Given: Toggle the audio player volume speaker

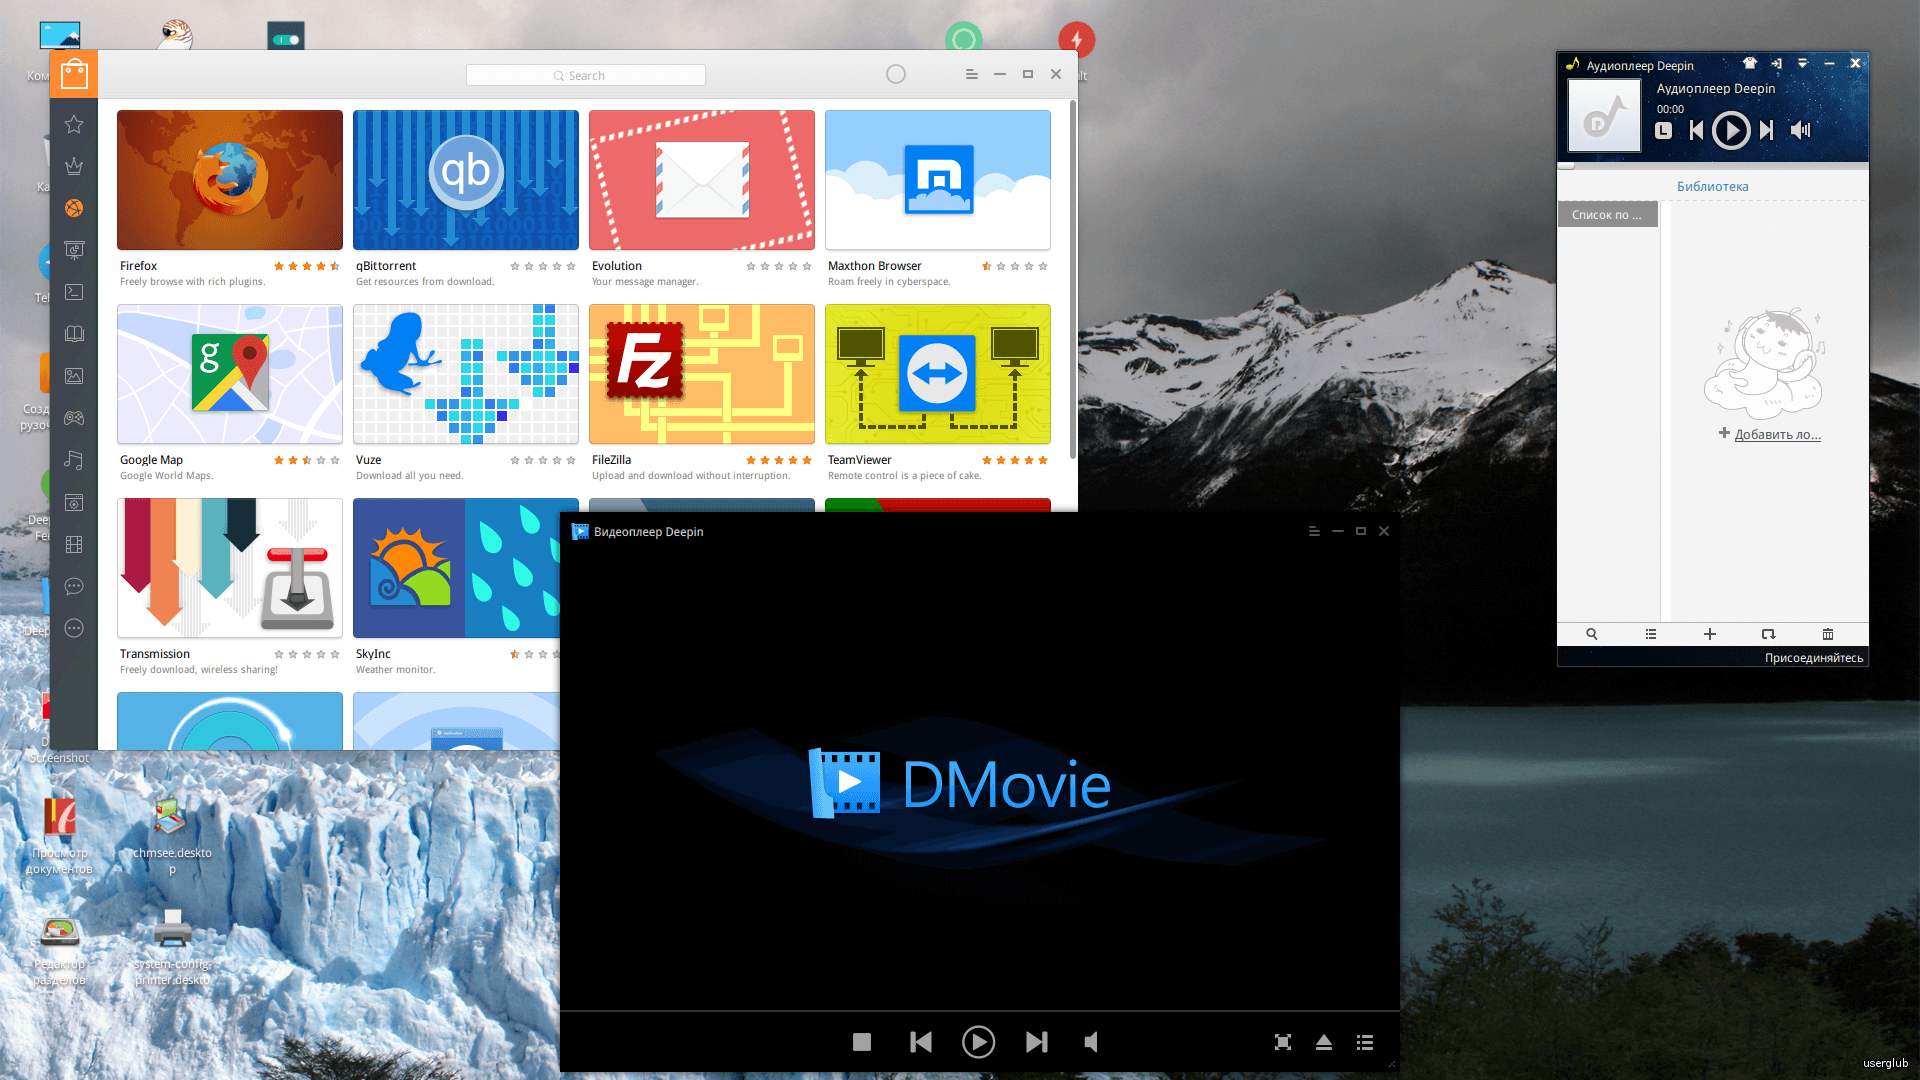Looking at the screenshot, I should click(x=1800, y=130).
